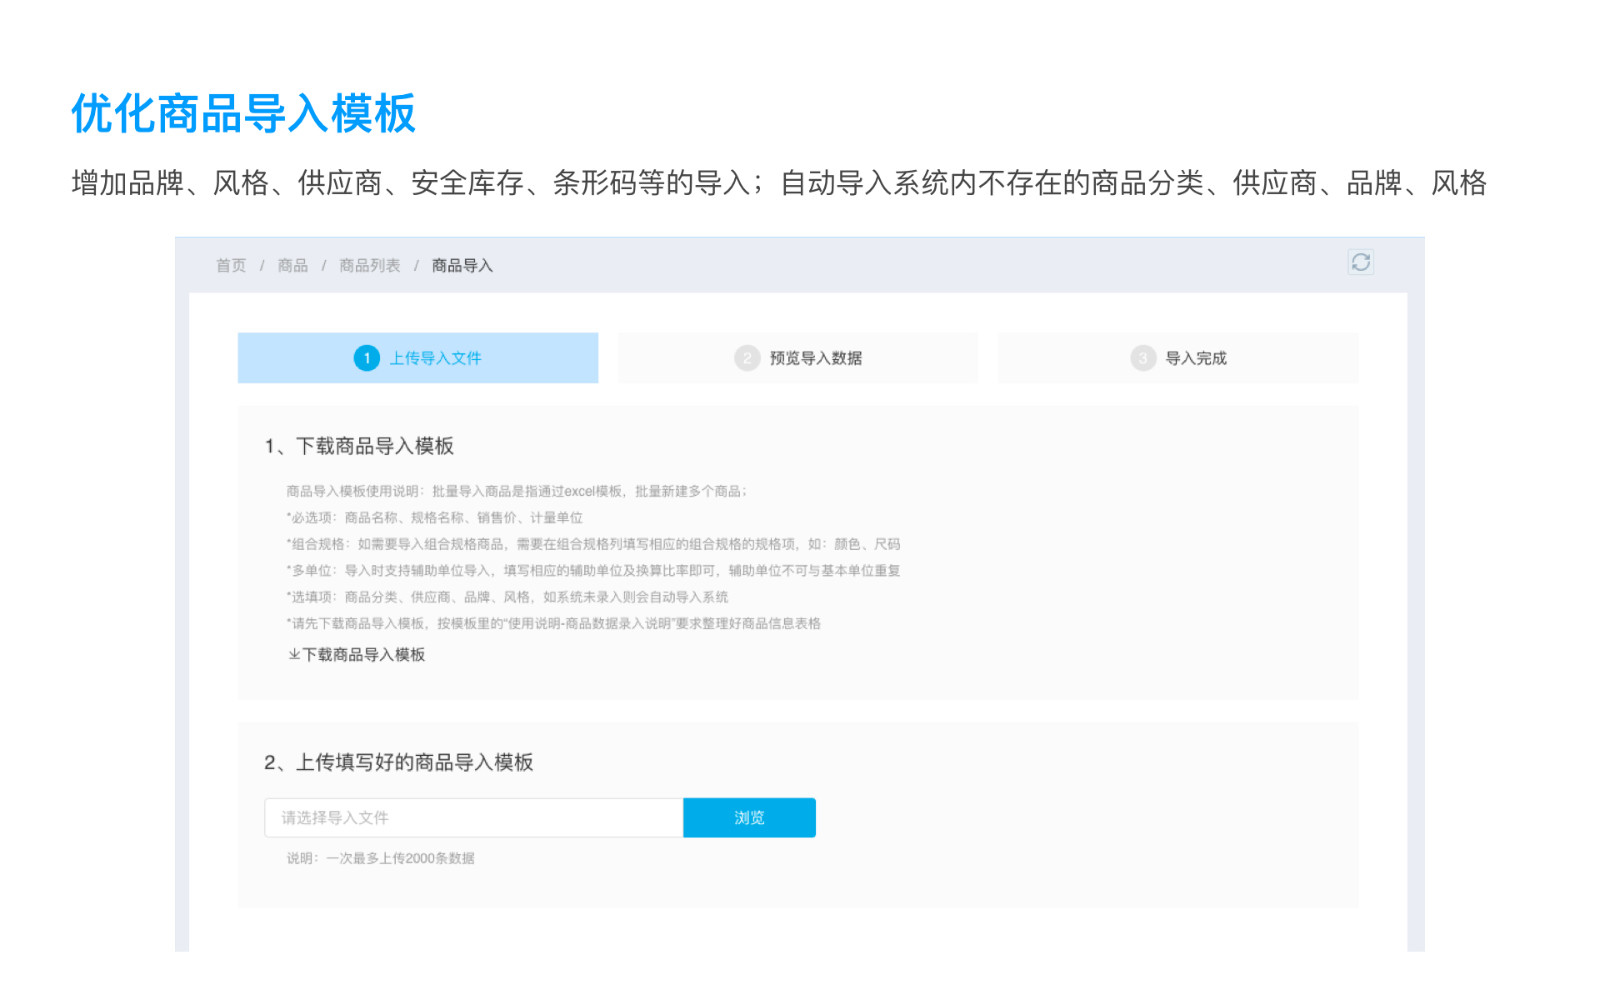1600x1000 pixels.
Task: Click the gray step 2 number circle
Action: point(747,358)
